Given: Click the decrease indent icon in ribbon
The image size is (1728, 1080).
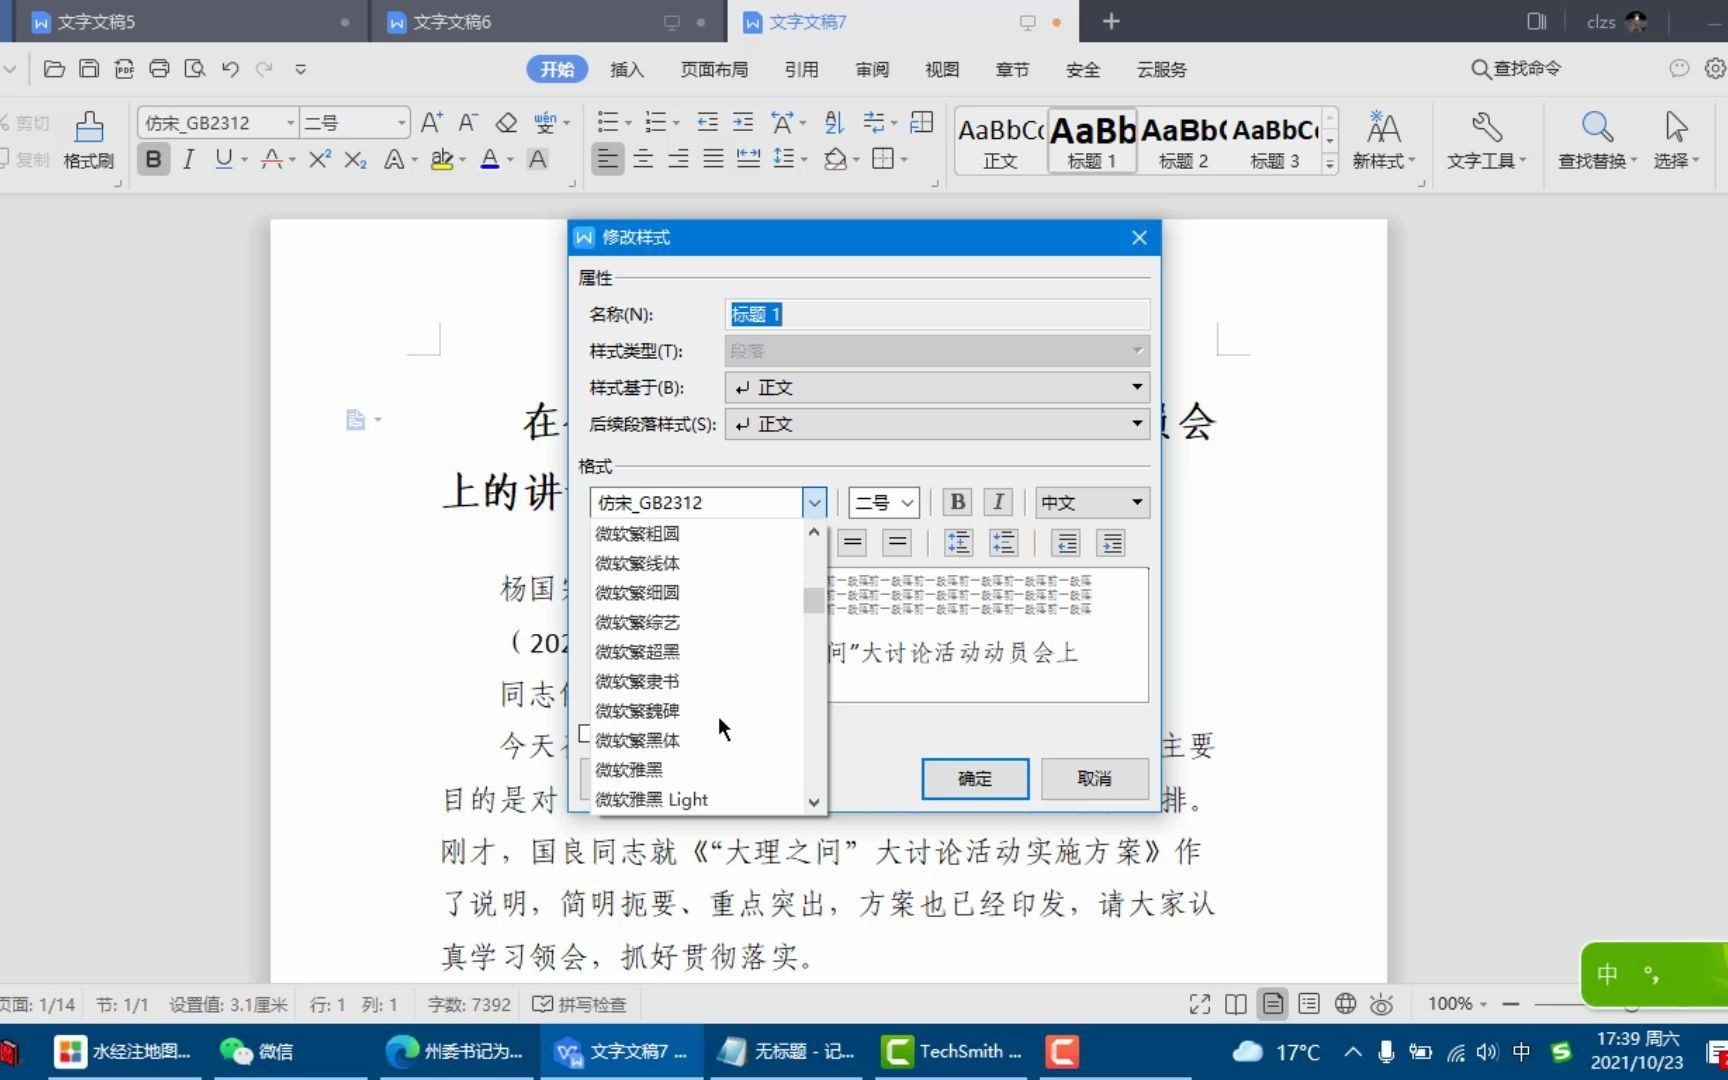Looking at the screenshot, I should coord(707,123).
